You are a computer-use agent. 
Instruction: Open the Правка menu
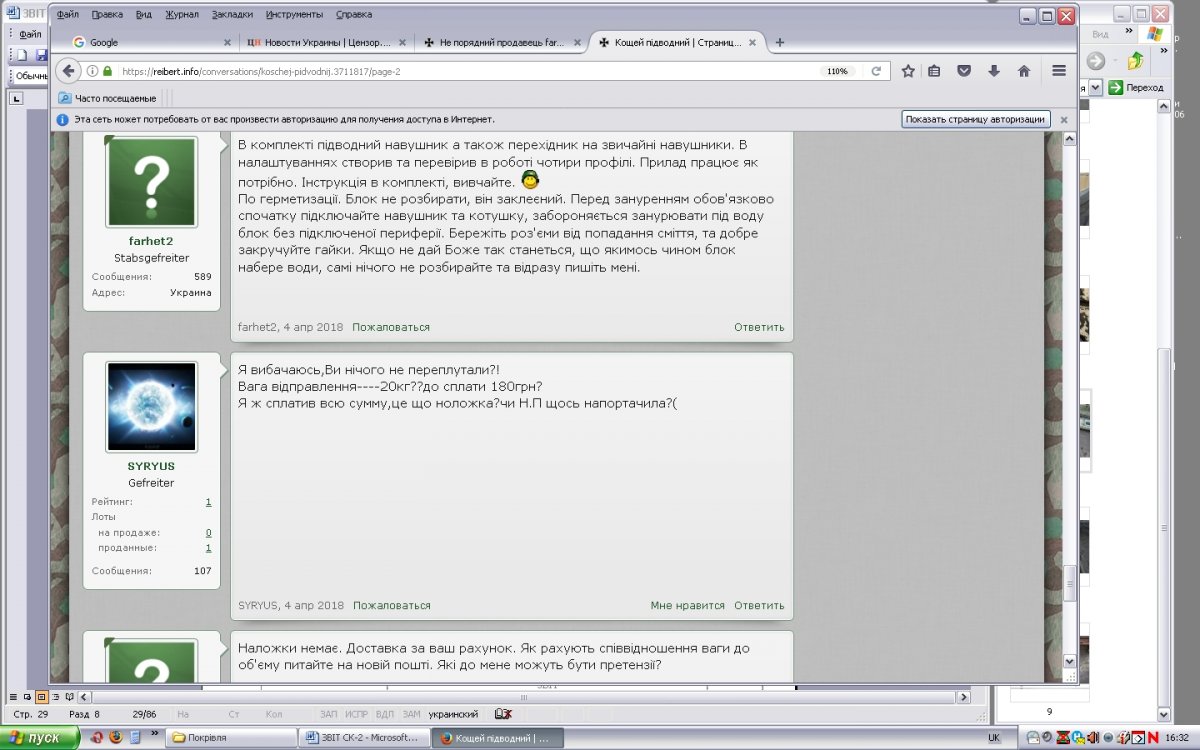tap(107, 15)
